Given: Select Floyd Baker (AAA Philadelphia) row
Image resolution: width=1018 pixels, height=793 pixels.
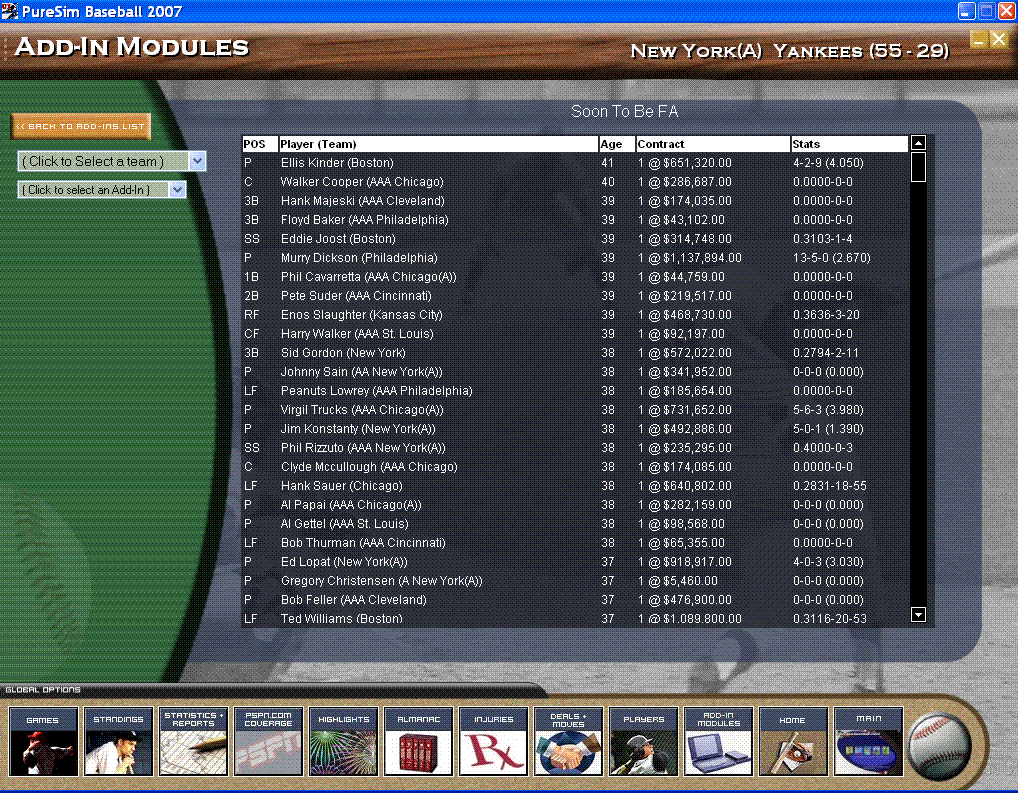Looking at the screenshot, I should pos(575,220).
